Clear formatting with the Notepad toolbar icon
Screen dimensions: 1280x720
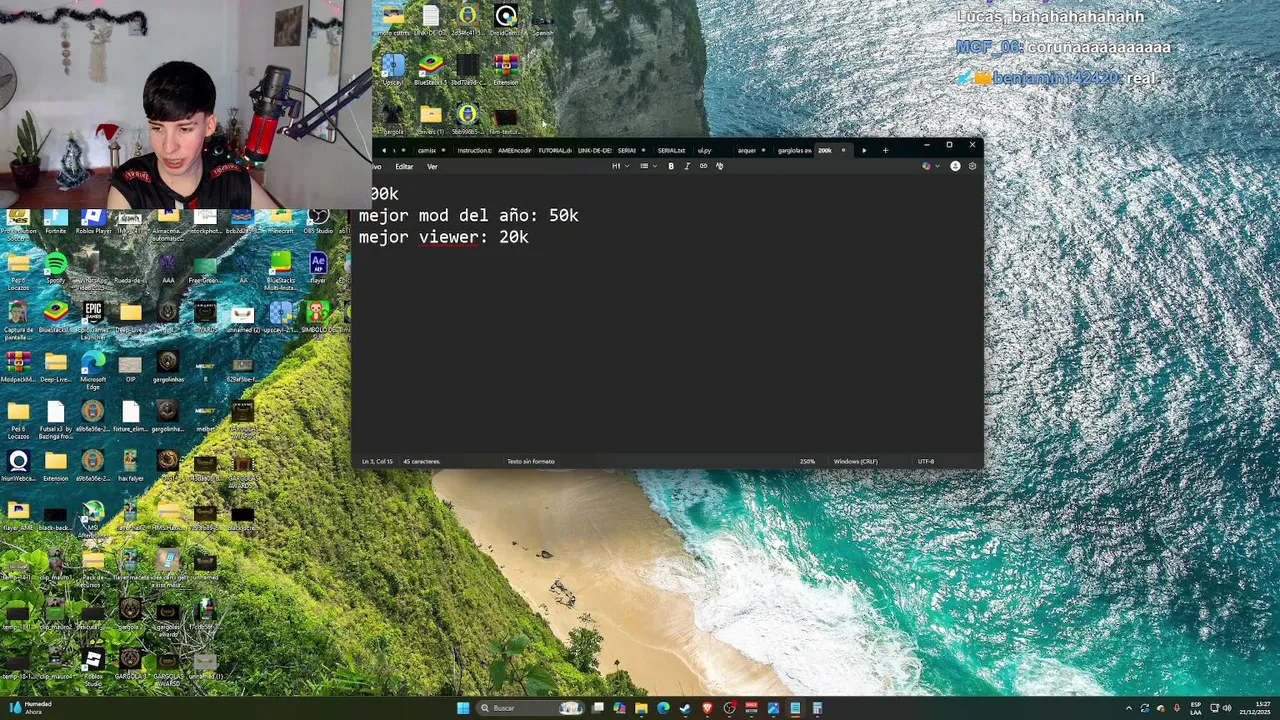tap(719, 166)
